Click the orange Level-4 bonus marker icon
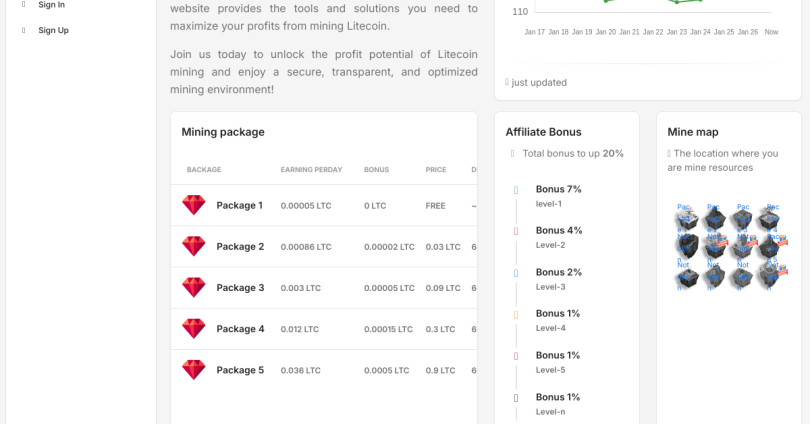Screen dimensions: 810x424 click(516, 315)
